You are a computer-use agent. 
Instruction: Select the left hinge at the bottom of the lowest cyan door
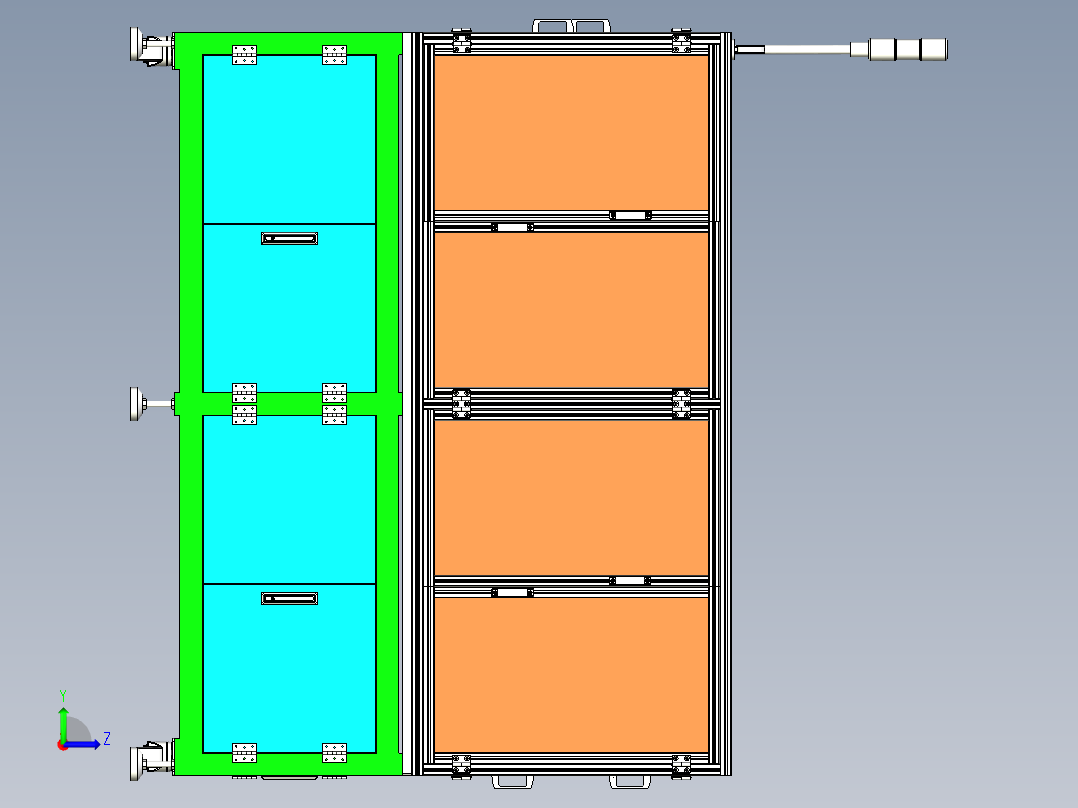click(x=244, y=753)
